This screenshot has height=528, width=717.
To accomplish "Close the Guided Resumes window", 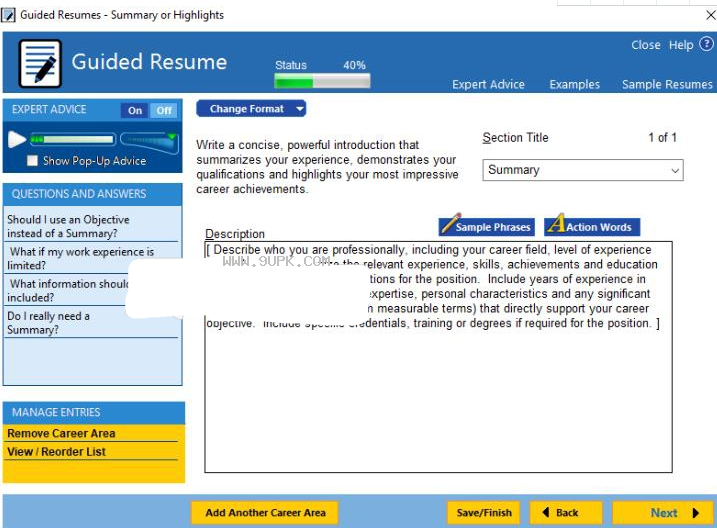I will [x=710, y=15].
